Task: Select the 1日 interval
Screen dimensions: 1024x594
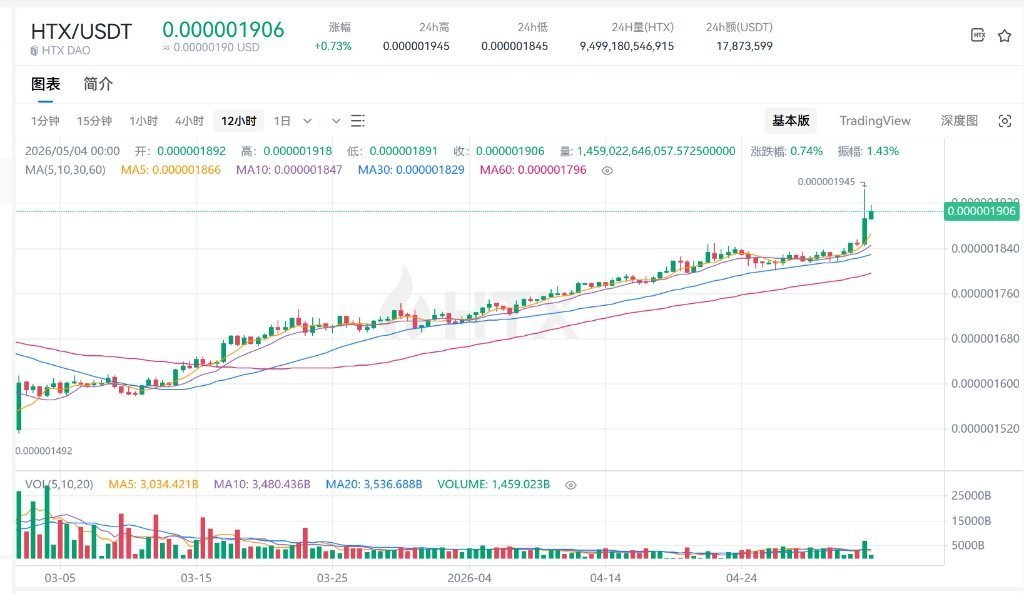Action: tap(282, 121)
